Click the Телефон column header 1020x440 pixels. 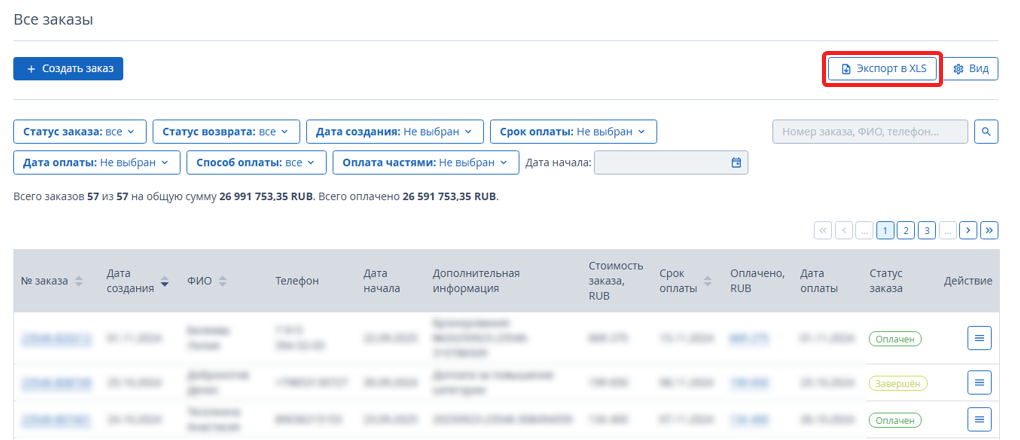[297, 281]
